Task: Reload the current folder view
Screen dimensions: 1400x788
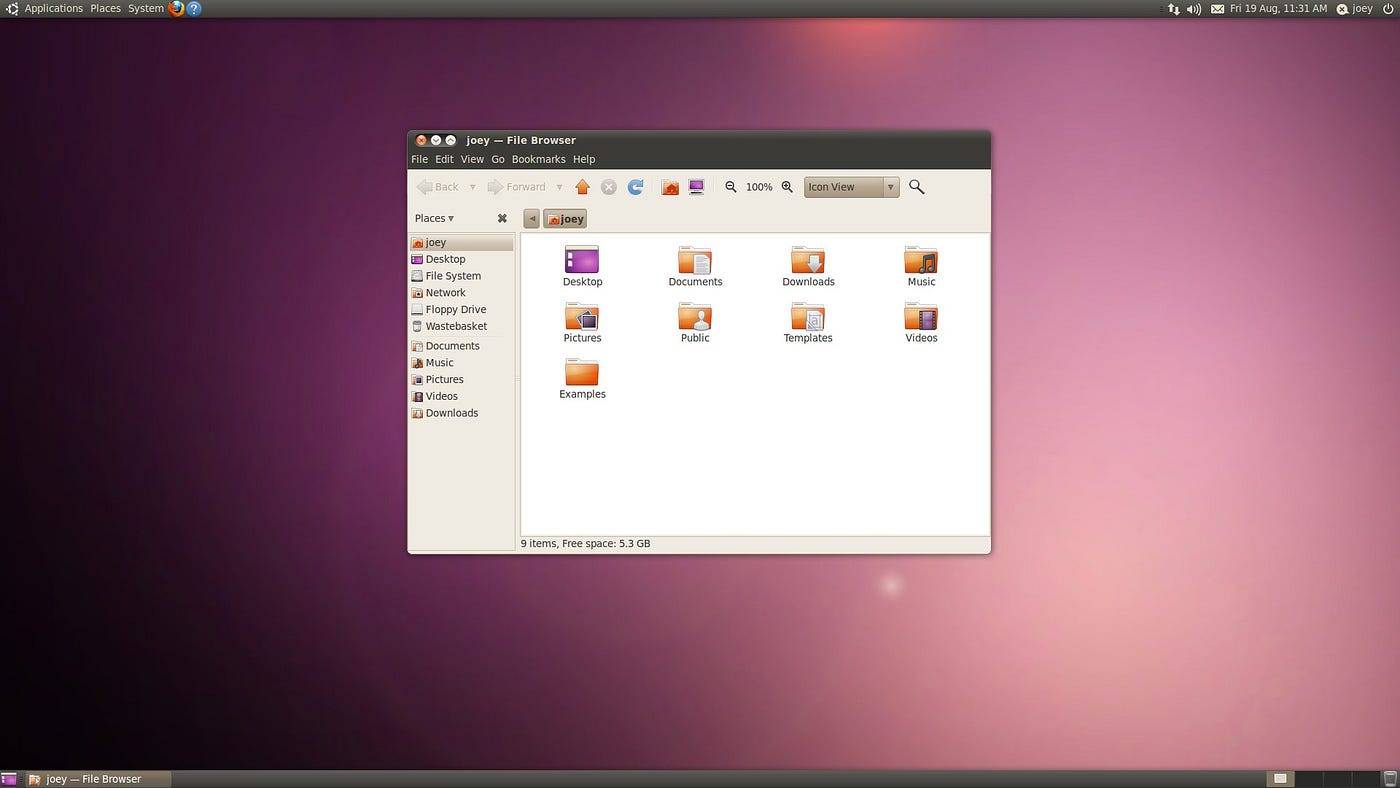Action: pos(635,187)
